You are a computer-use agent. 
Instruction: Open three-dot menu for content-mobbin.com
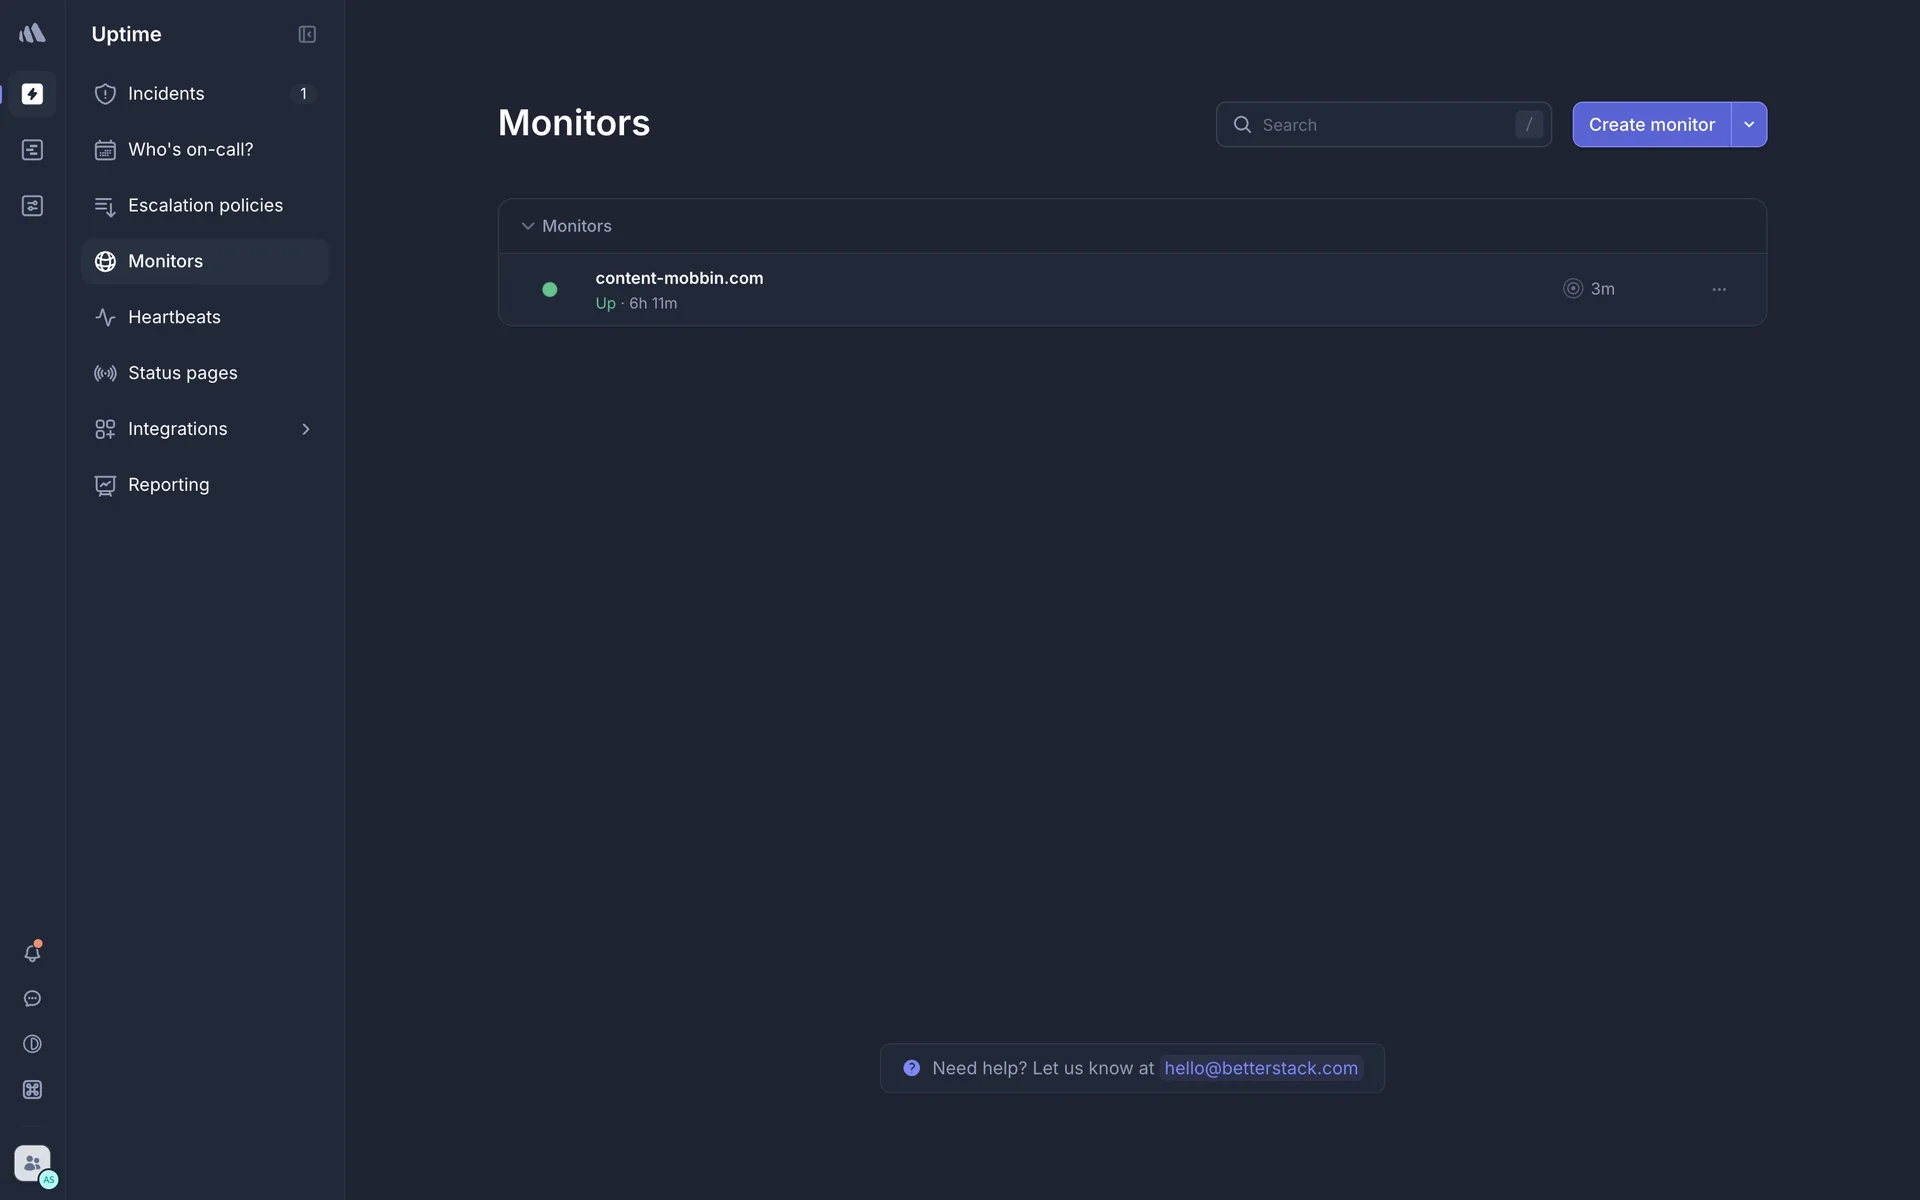(1718, 289)
